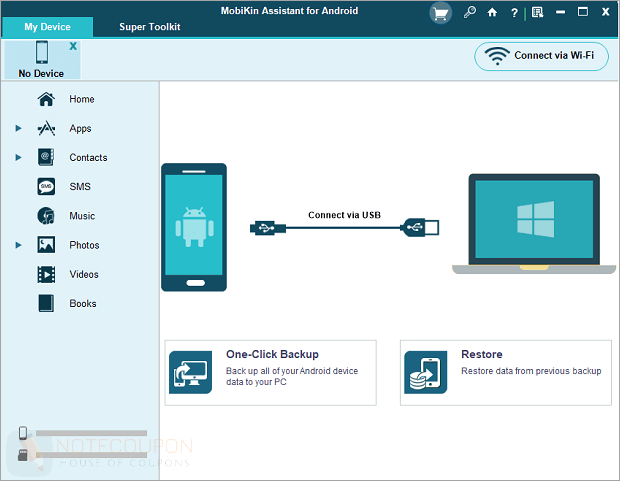Open the Books text entry
Viewport: 620px width, 481px height.
click(x=83, y=303)
